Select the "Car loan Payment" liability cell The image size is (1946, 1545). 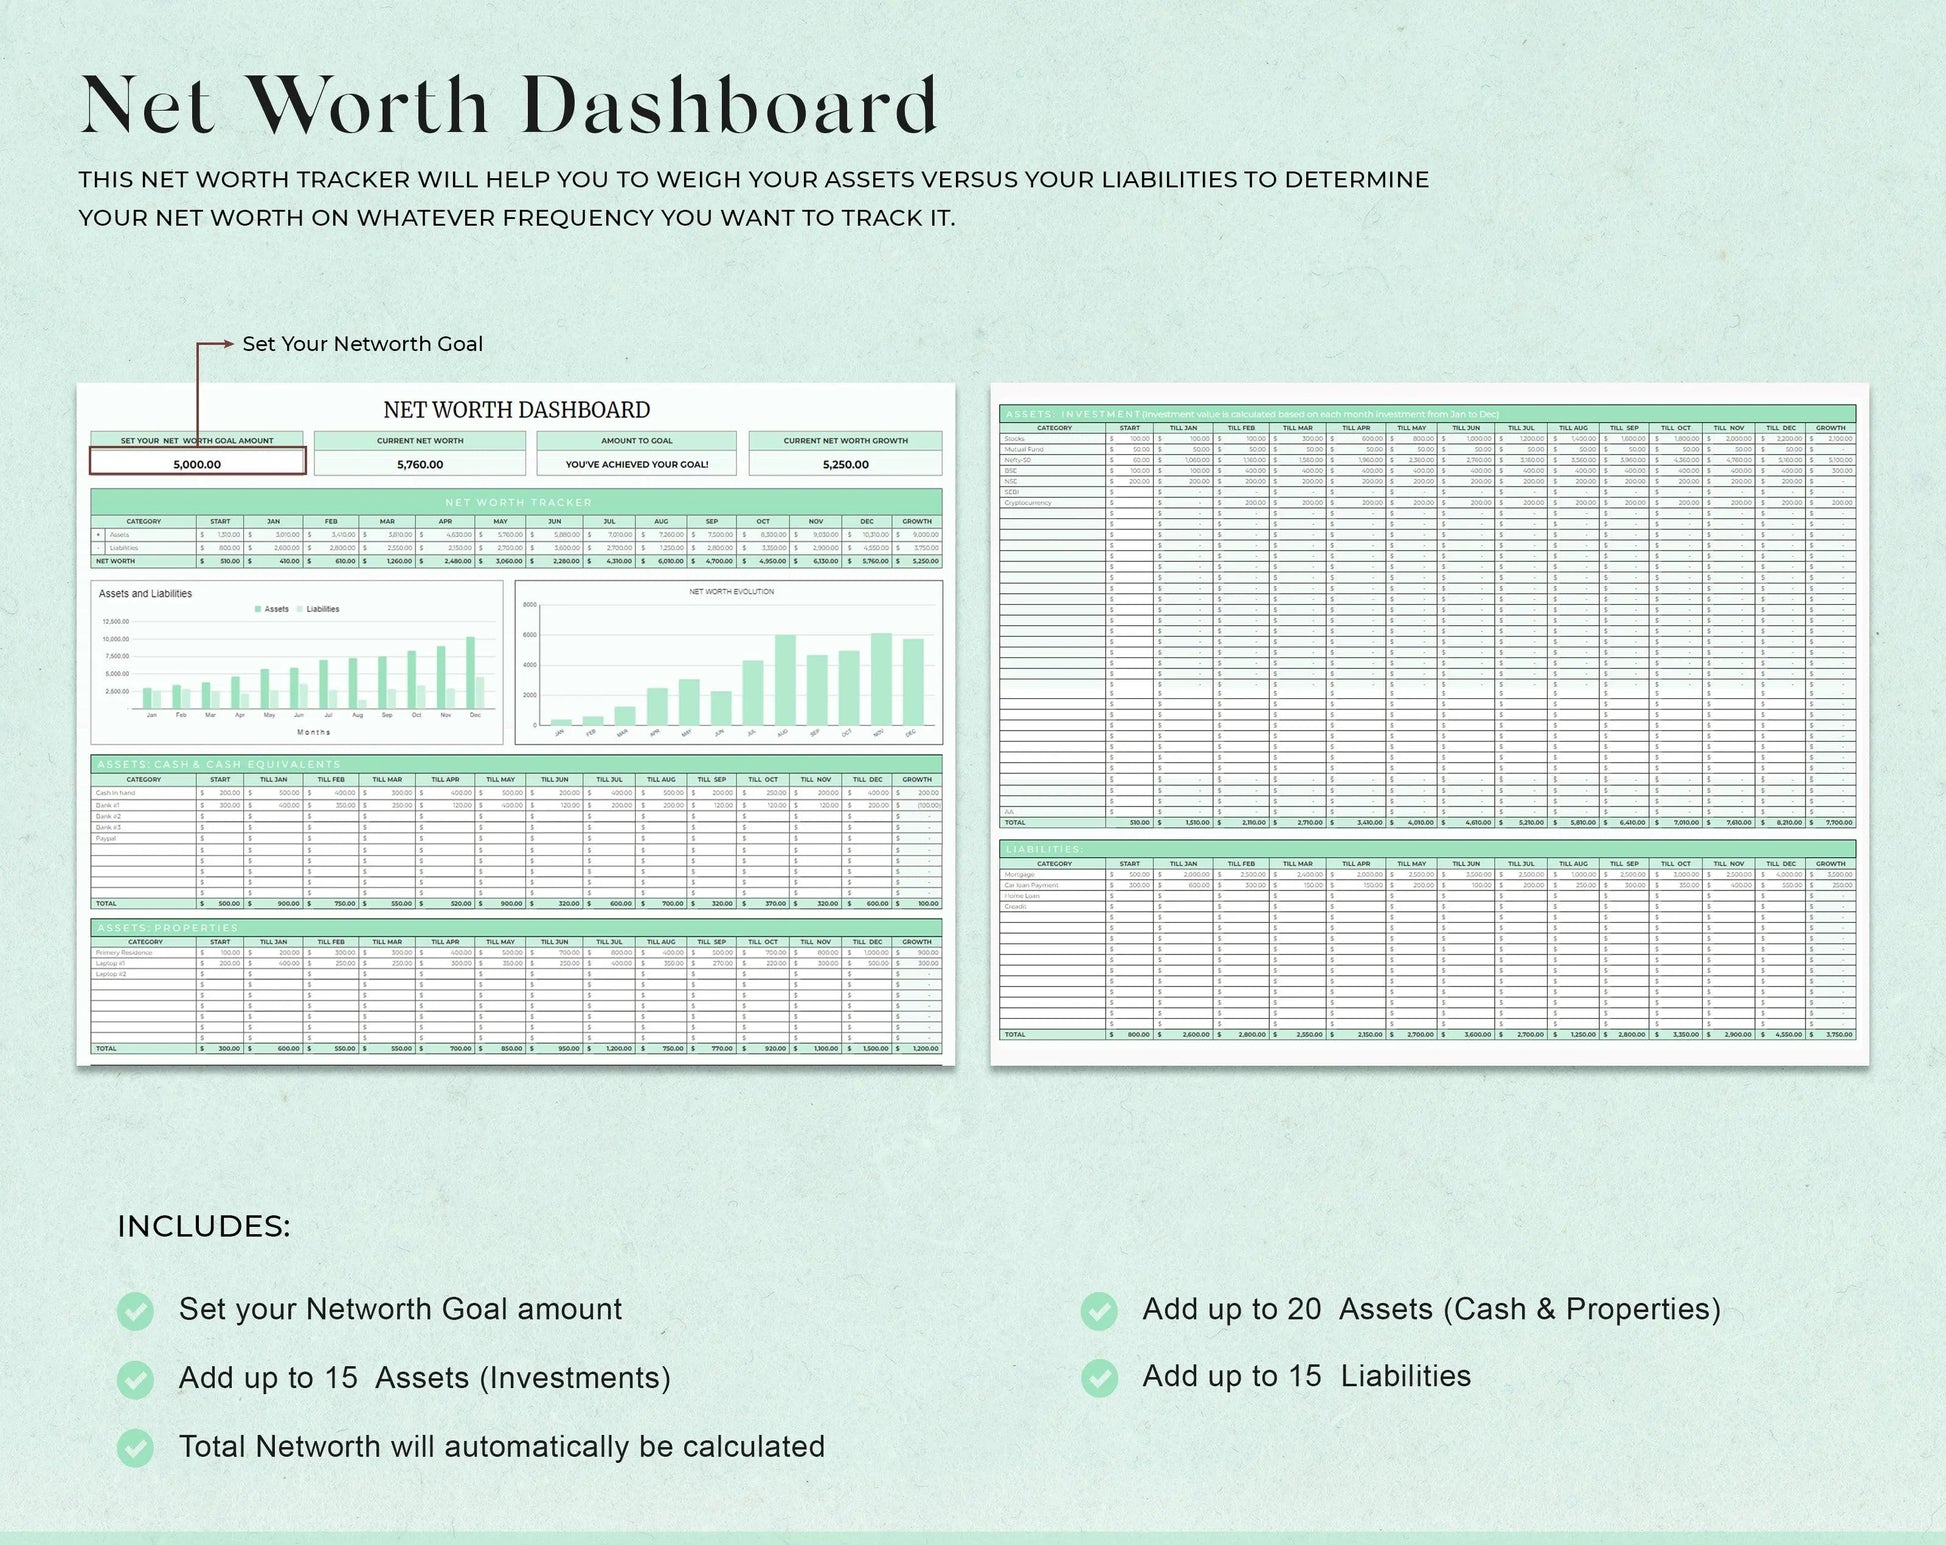pos(1053,885)
